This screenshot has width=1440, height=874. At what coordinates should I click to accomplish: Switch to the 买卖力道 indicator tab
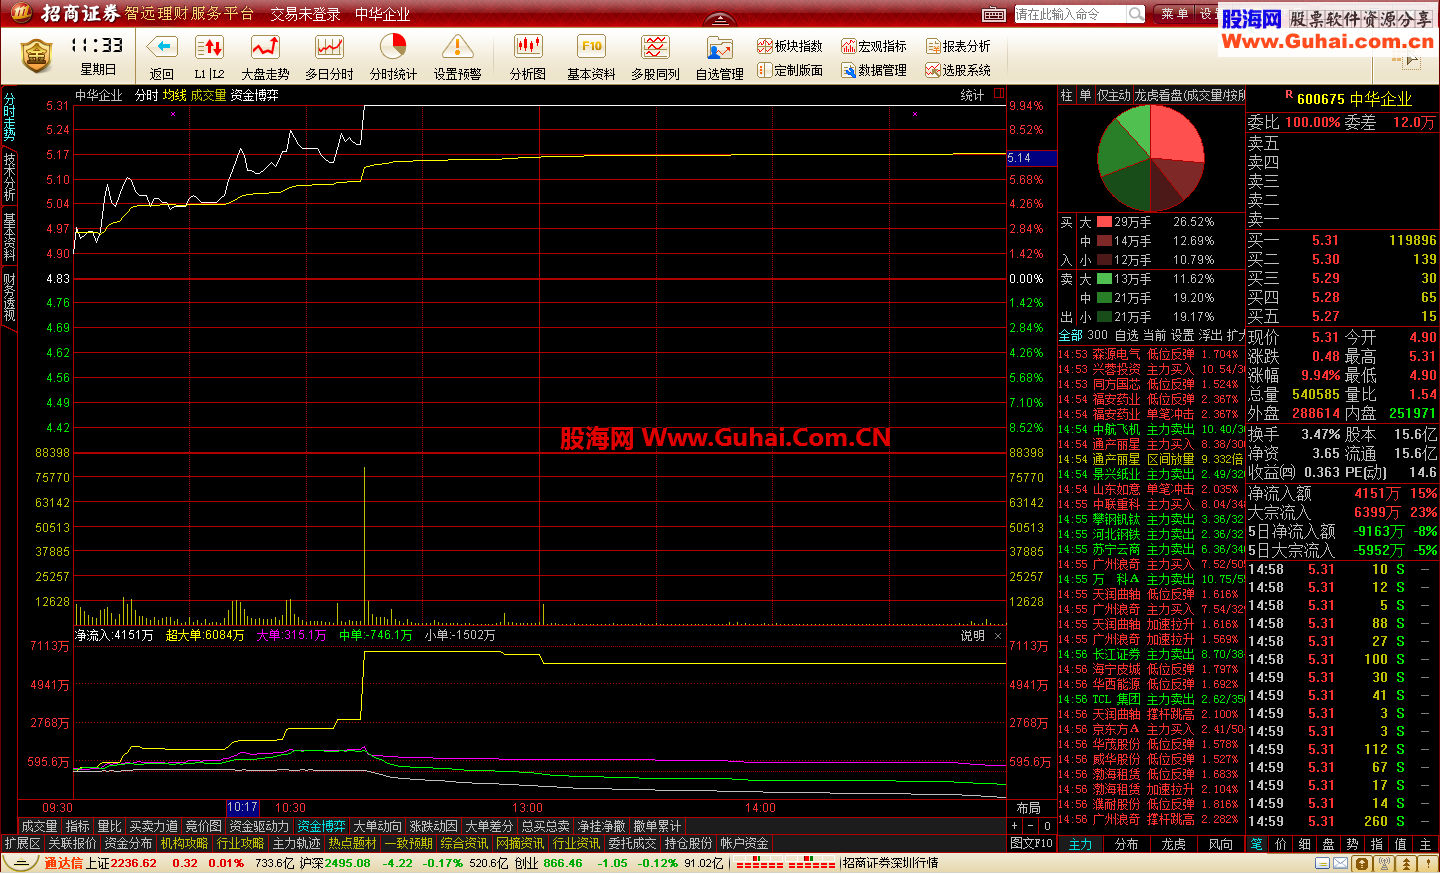(154, 826)
